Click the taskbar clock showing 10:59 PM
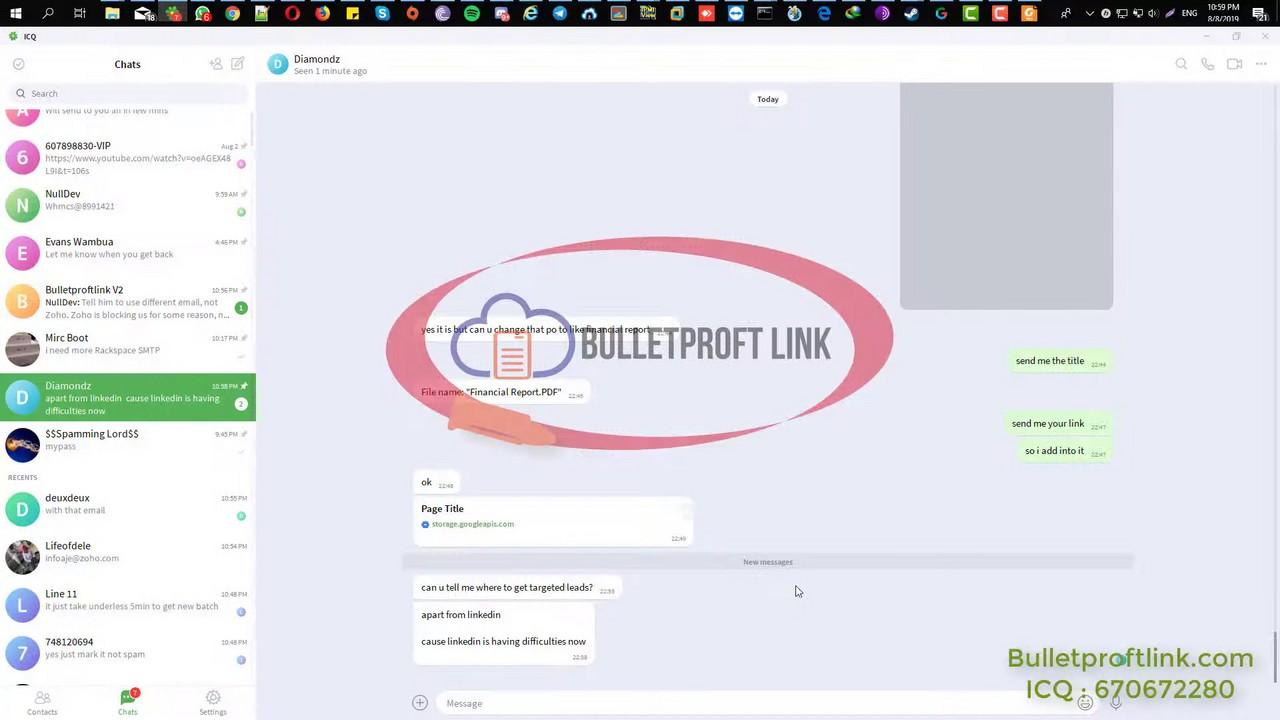Viewport: 1280px width, 720px height. (x=1223, y=13)
